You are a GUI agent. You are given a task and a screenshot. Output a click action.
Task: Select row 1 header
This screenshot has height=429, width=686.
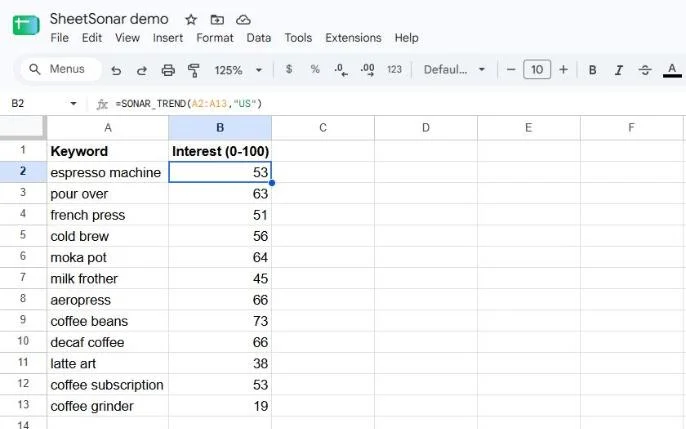pos(23,150)
